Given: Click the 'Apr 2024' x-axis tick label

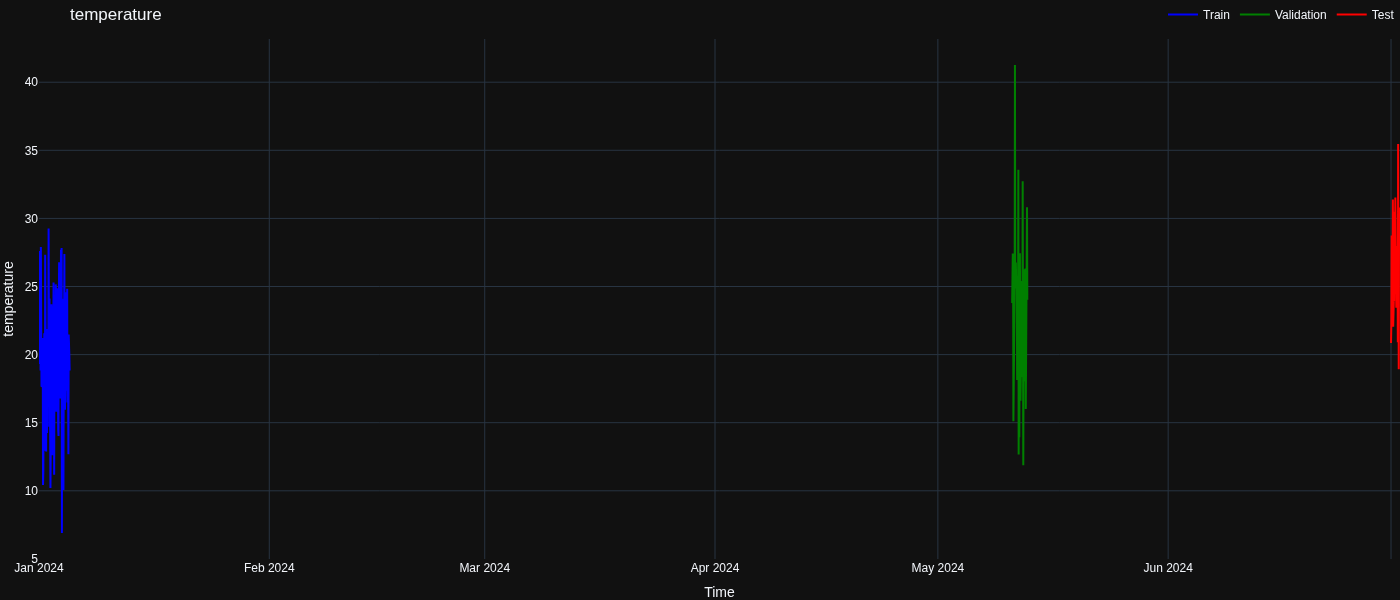Looking at the screenshot, I should tap(715, 568).
